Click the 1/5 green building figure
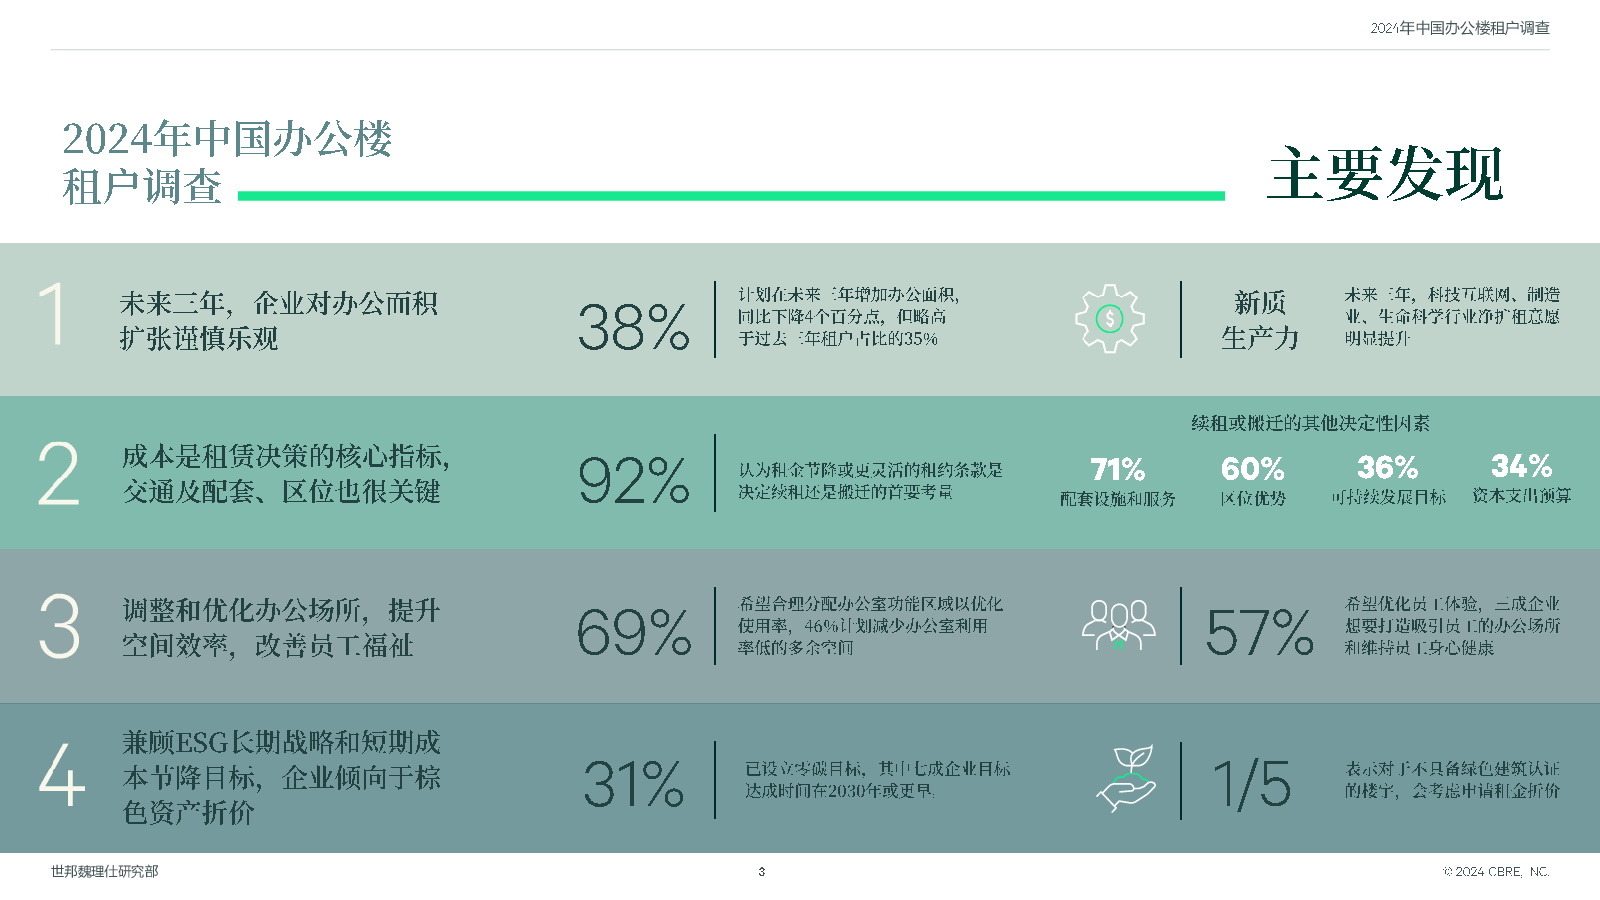The image size is (1600, 900). (1251, 783)
